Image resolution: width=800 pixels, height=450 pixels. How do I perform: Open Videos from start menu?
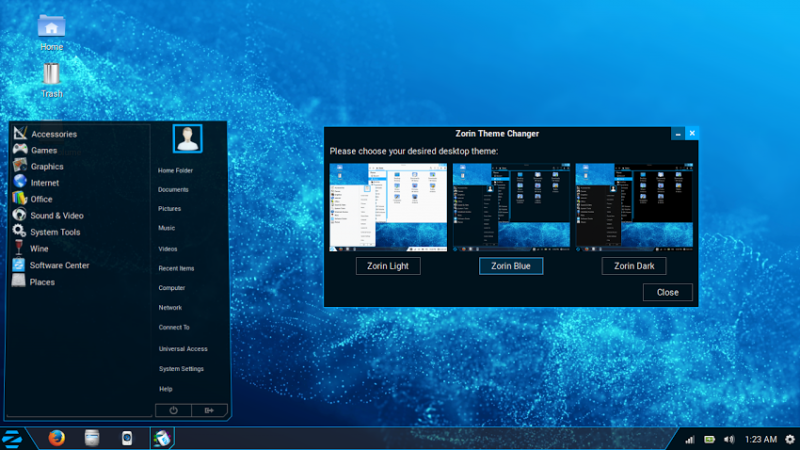(x=168, y=249)
